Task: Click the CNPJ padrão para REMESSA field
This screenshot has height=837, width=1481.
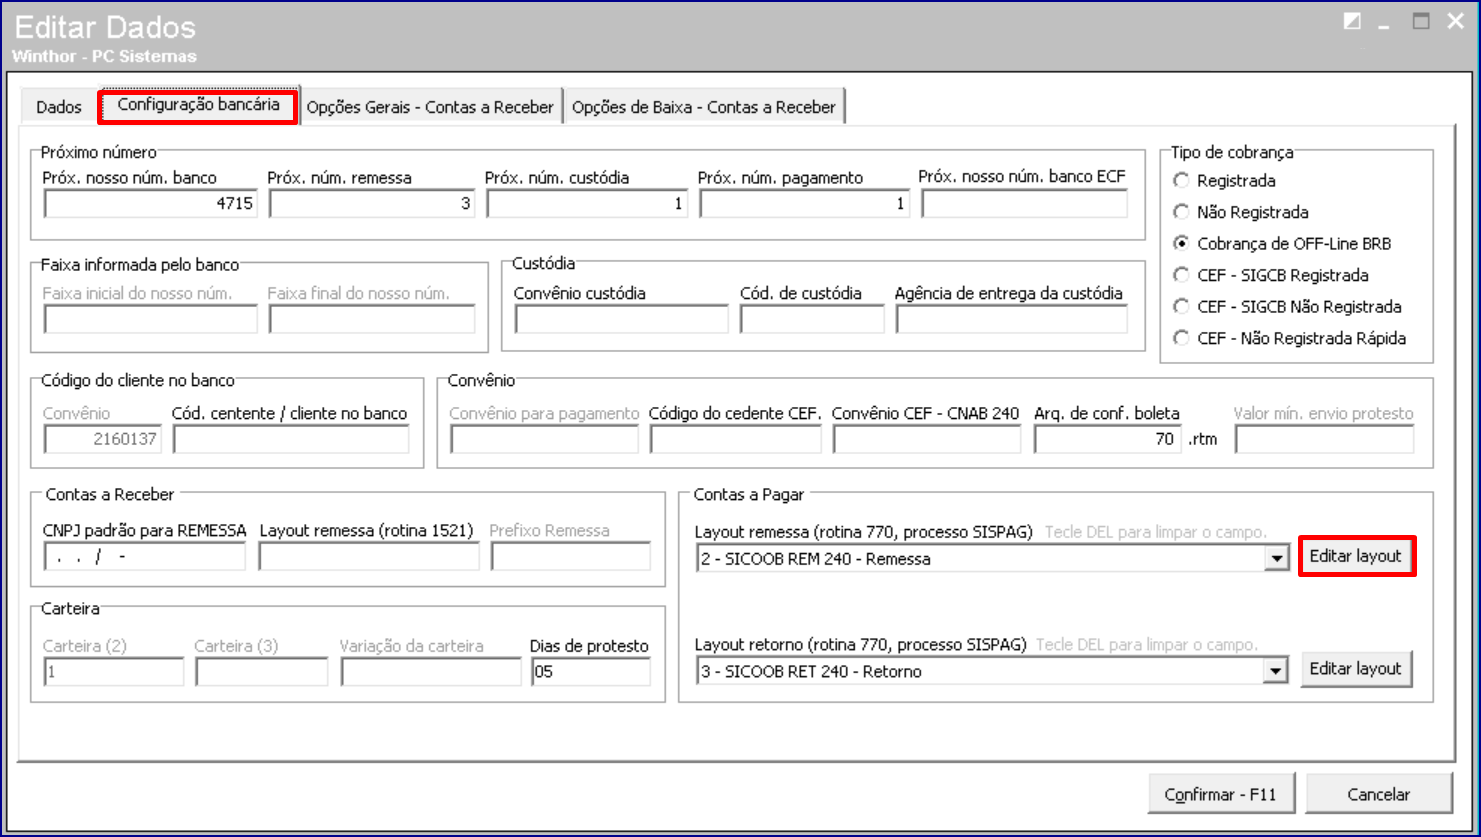Action: pyautogui.click(x=144, y=557)
